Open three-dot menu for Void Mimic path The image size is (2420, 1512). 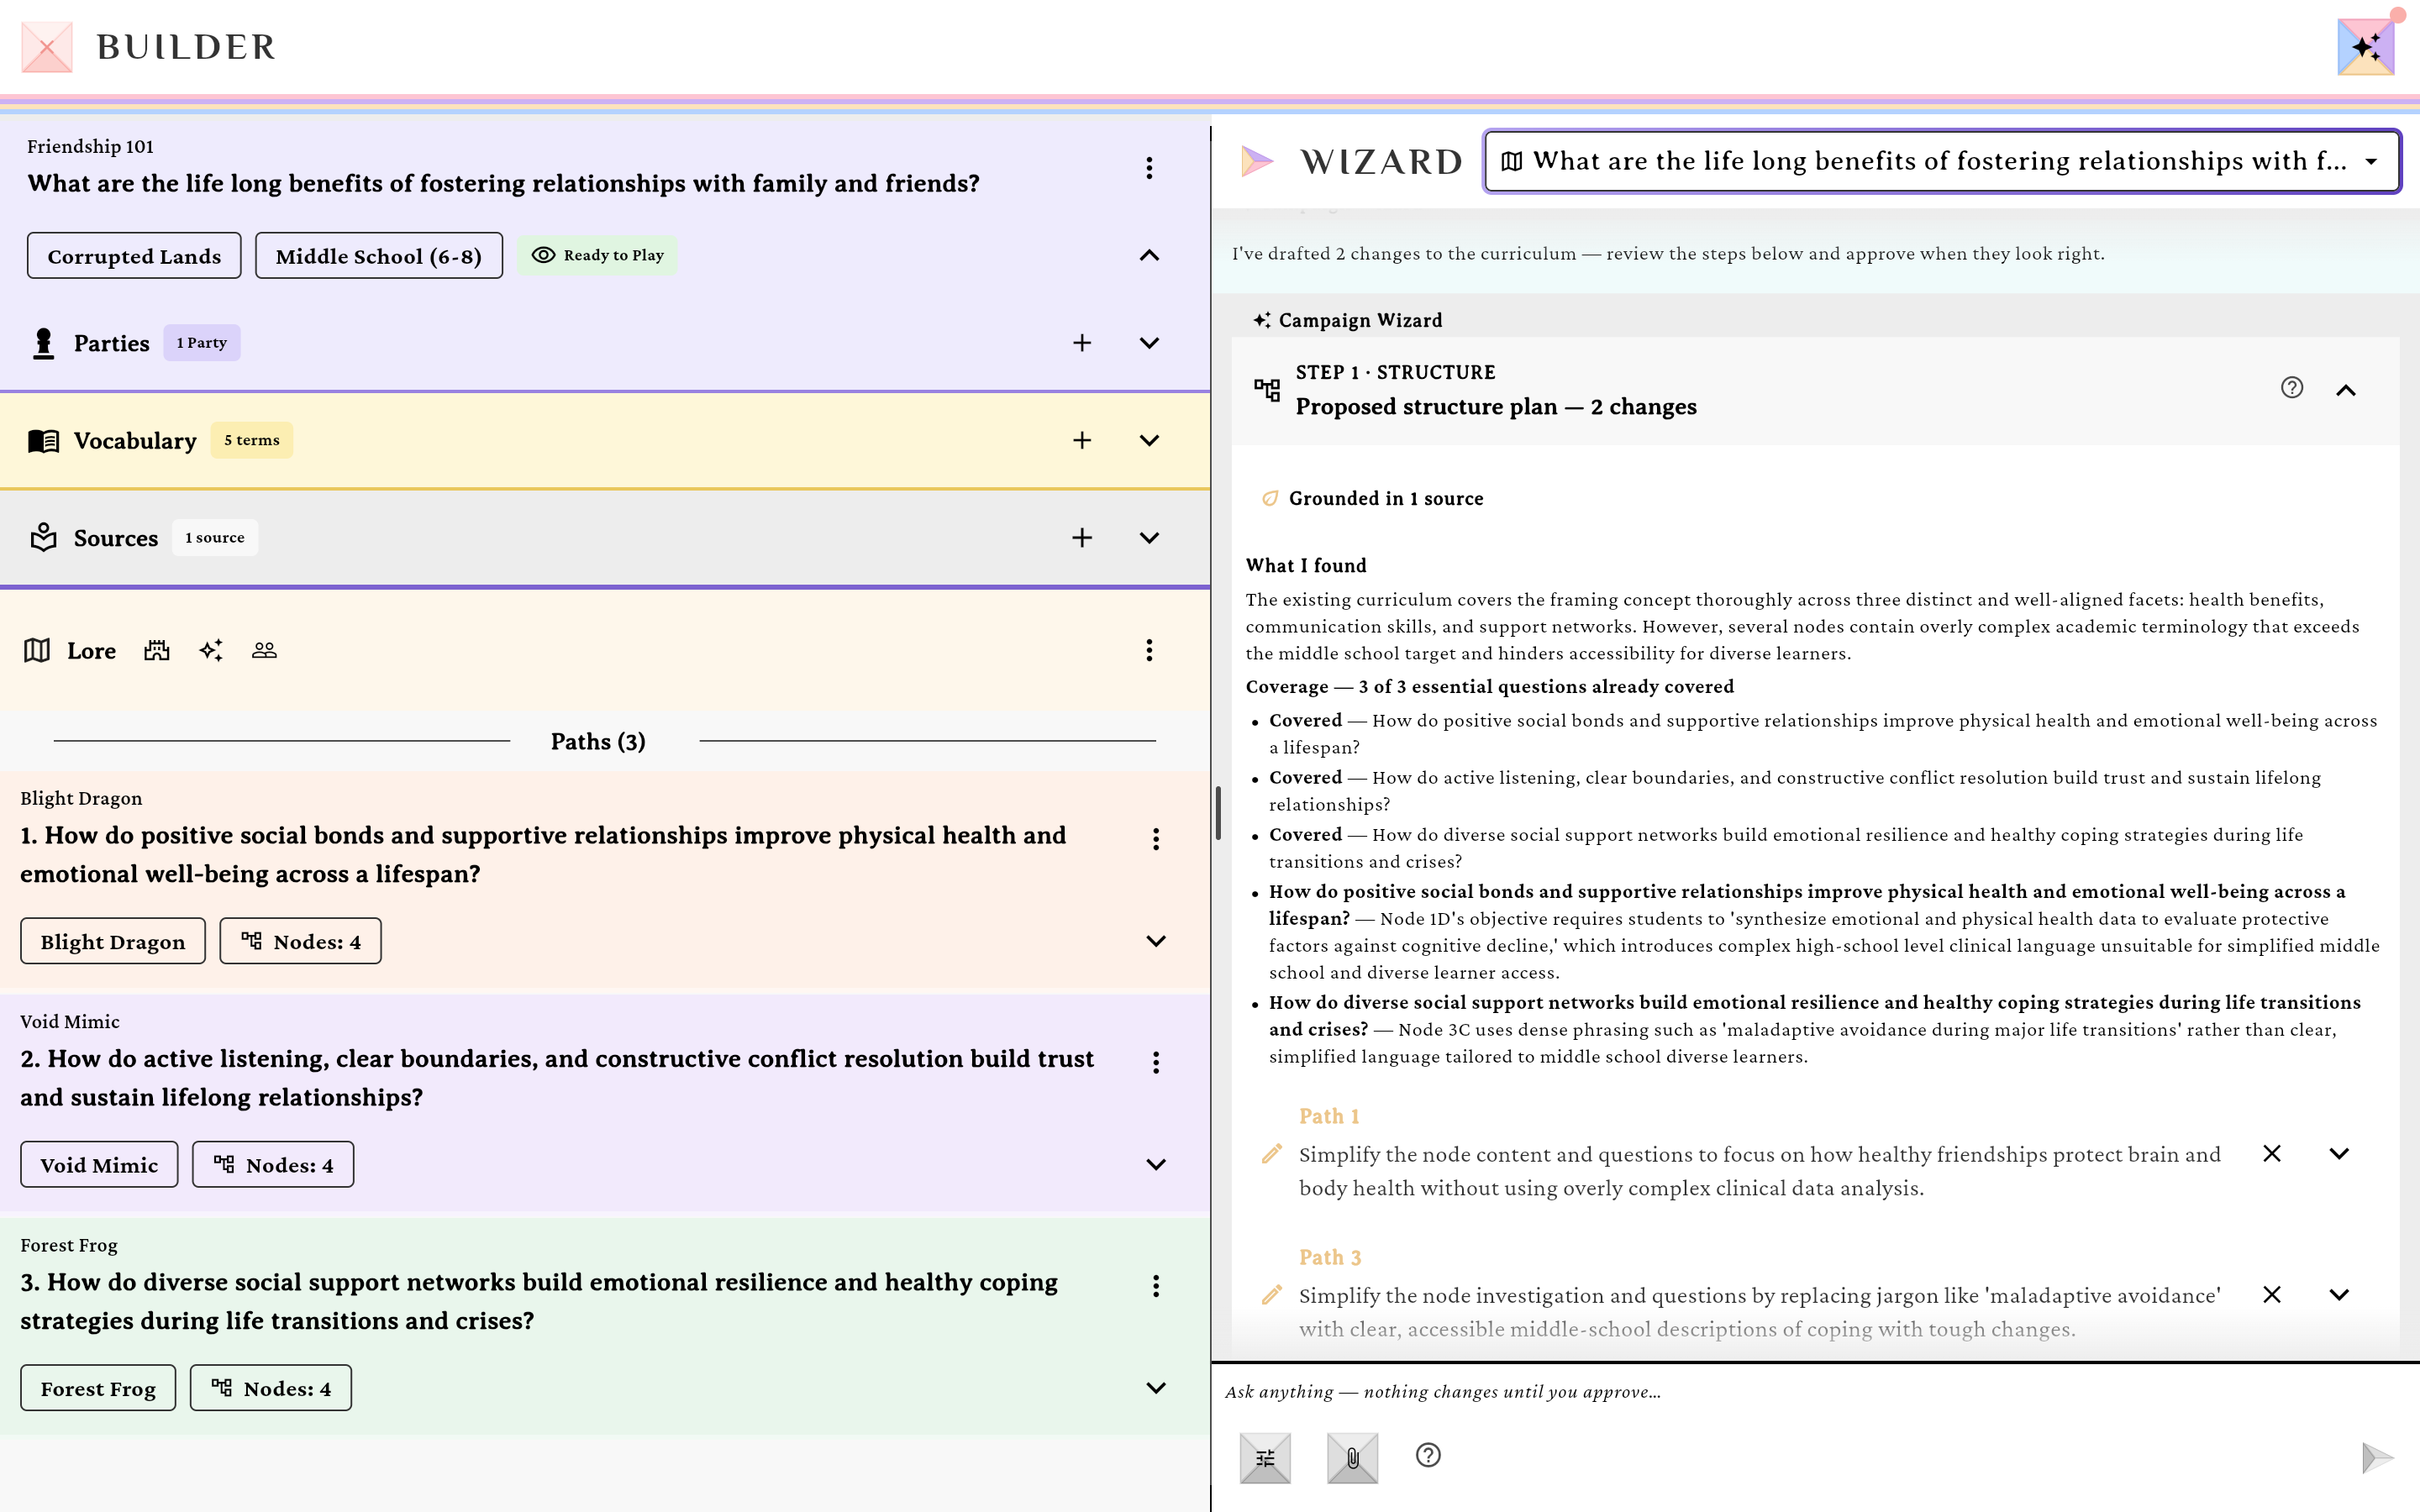pos(1156,1062)
